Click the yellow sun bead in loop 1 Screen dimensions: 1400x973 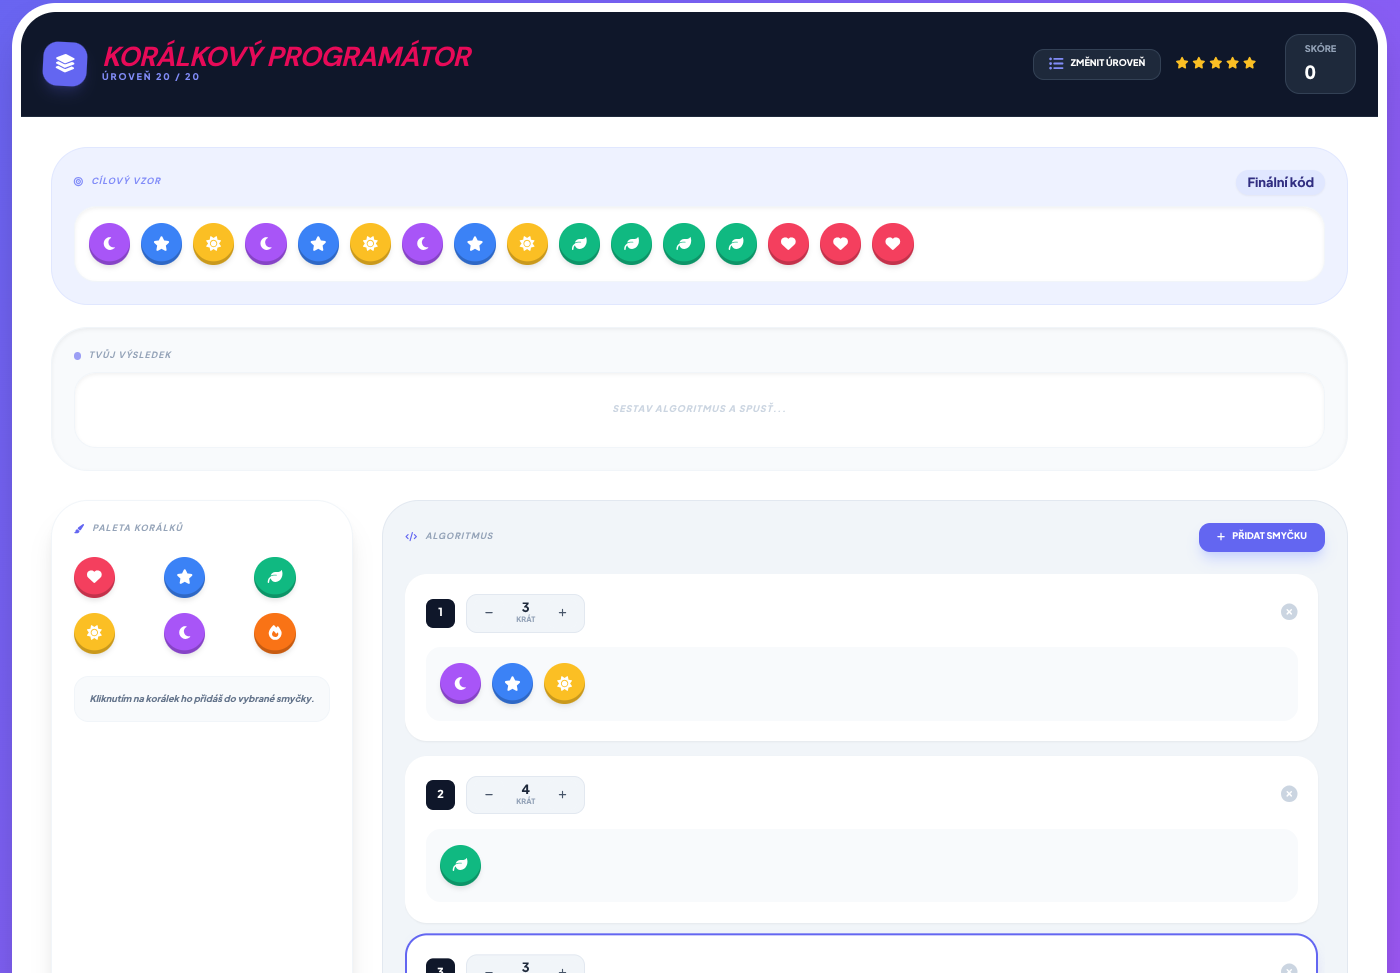click(565, 683)
